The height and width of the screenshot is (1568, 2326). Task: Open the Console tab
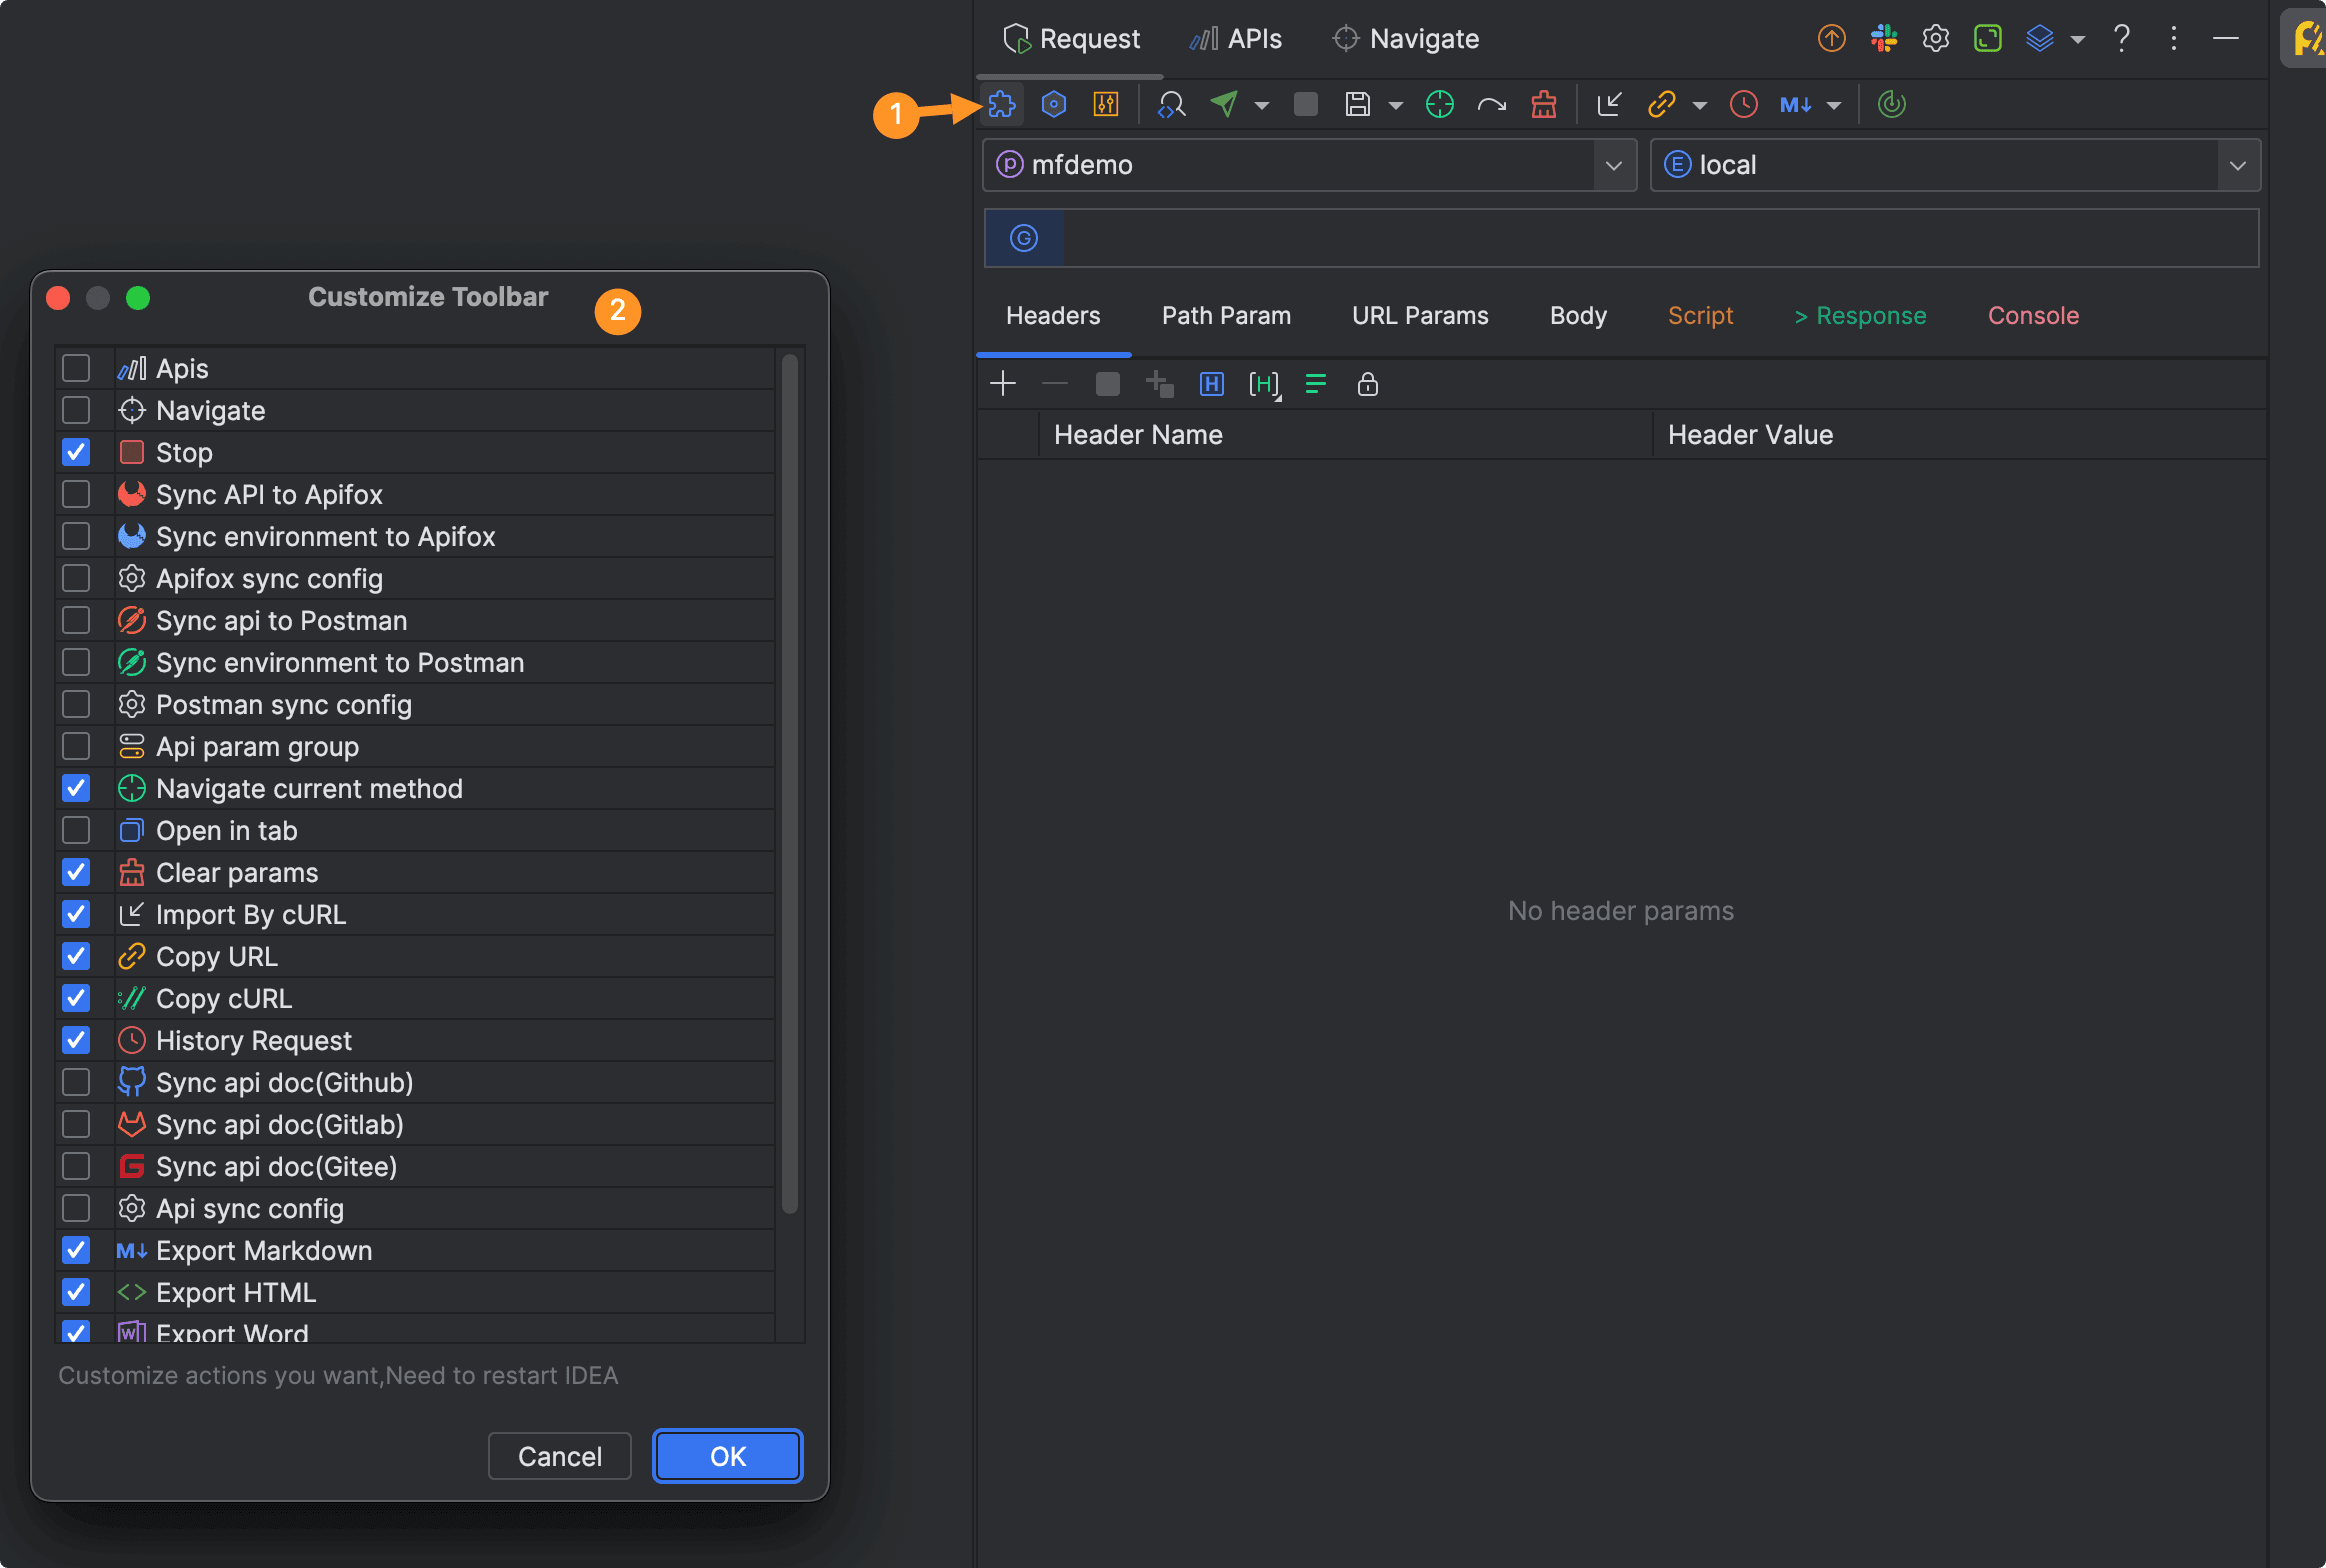pos(2033,316)
